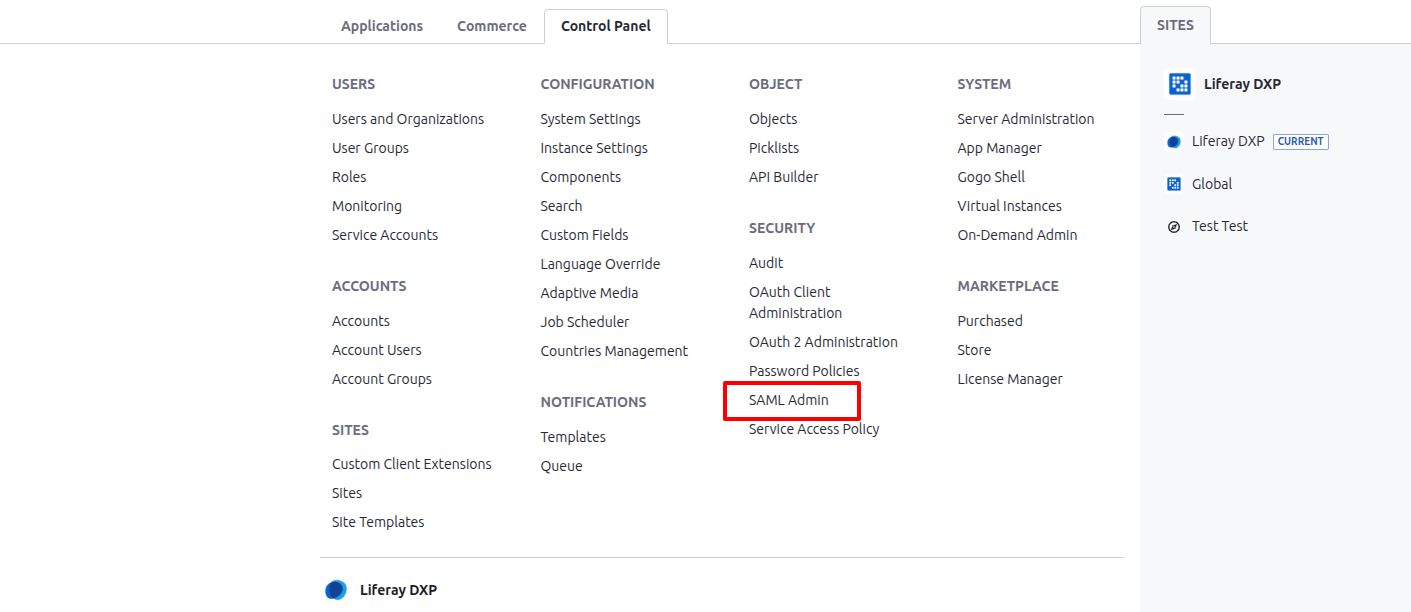Open Monitoring under Users
The image size is (1411, 612).
pos(367,206)
